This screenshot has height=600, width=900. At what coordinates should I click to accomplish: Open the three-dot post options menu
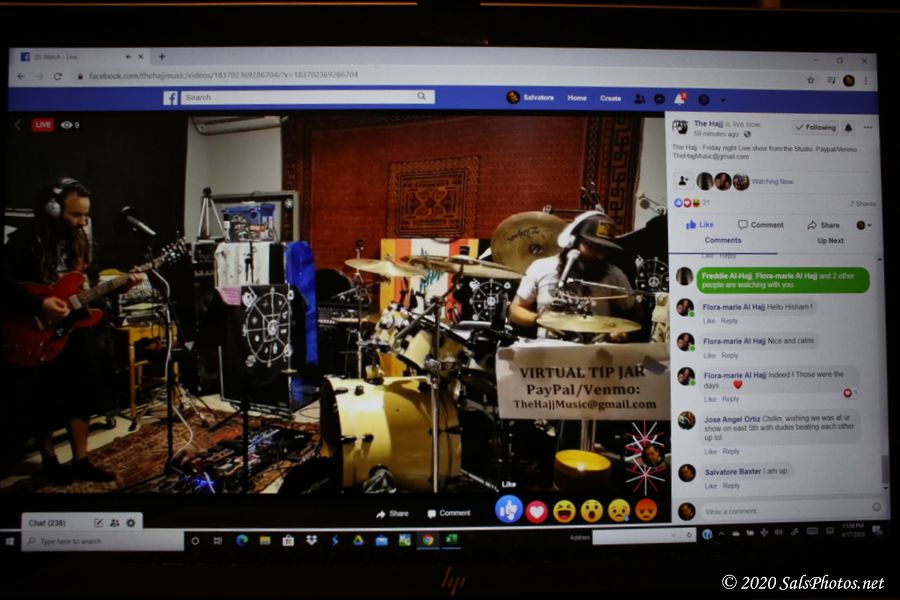(x=868, y=128)
